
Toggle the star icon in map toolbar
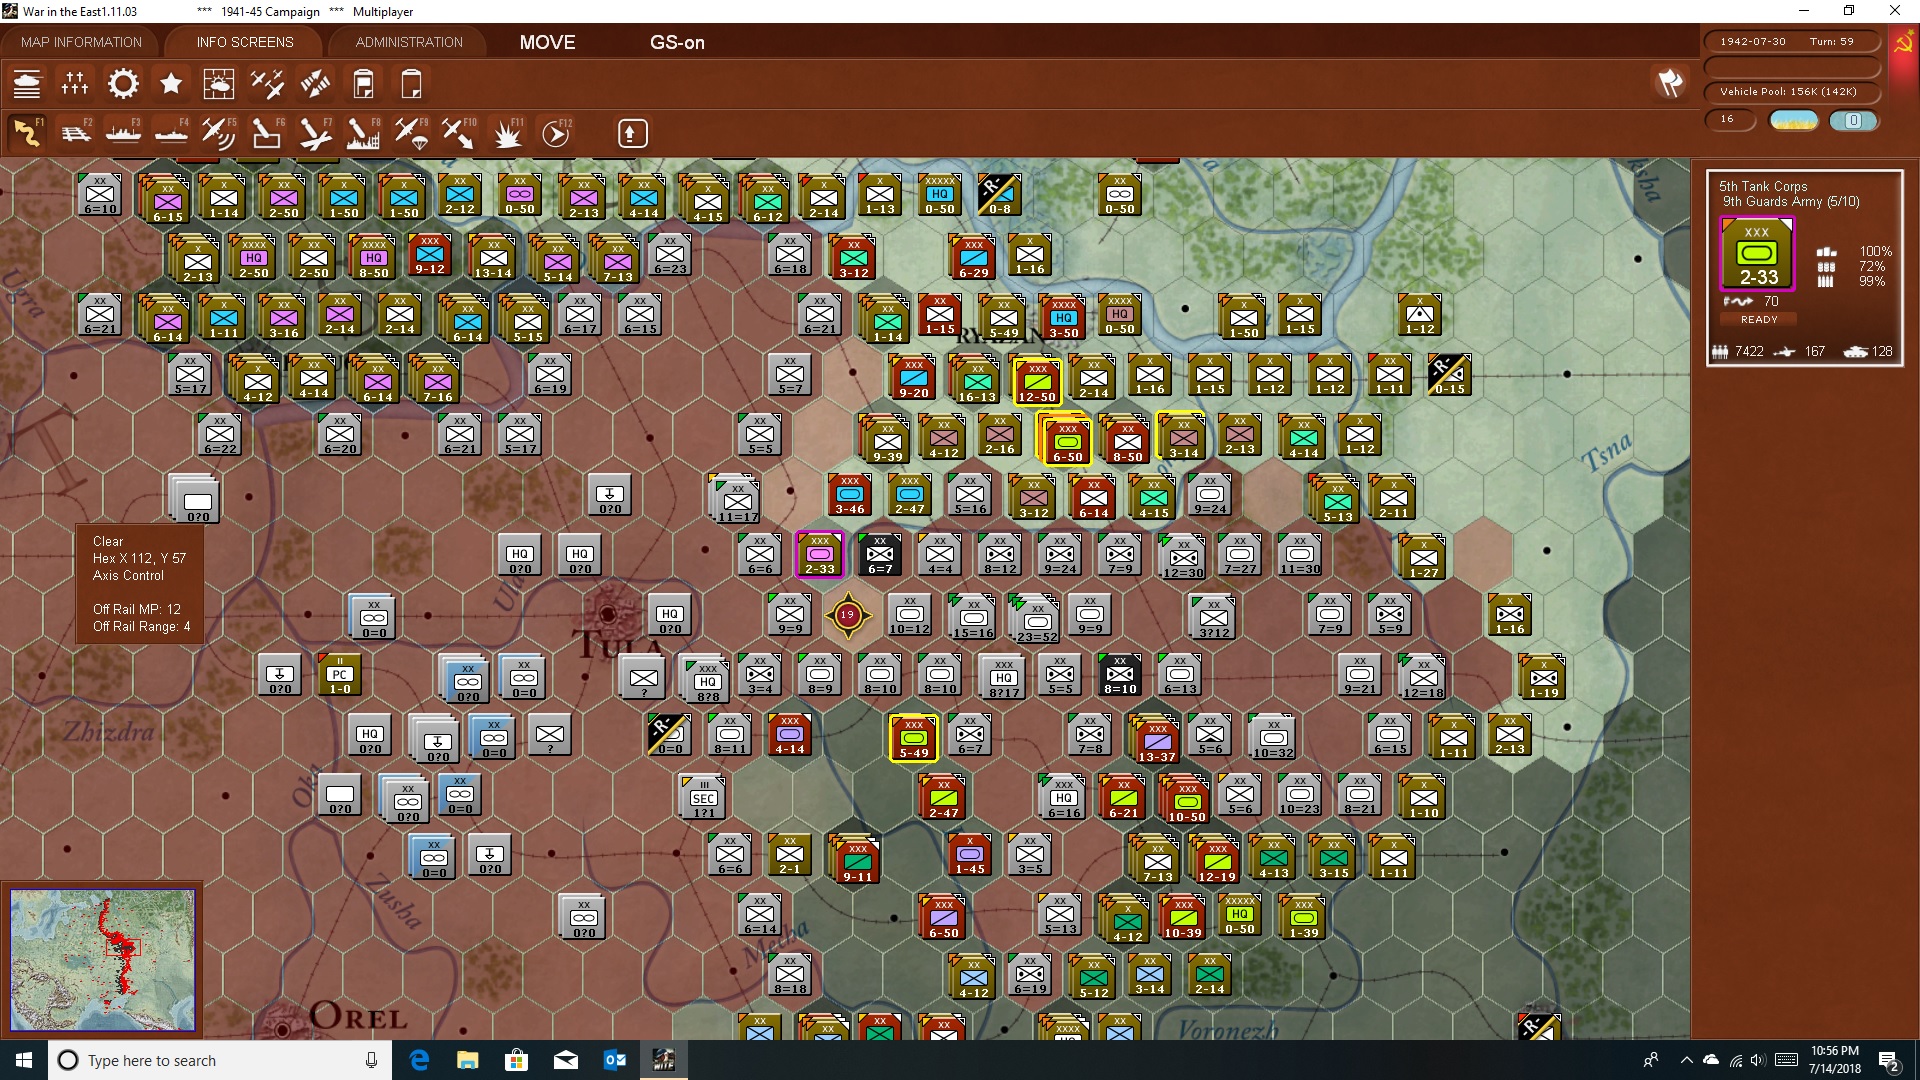click(x=171, y=84)
